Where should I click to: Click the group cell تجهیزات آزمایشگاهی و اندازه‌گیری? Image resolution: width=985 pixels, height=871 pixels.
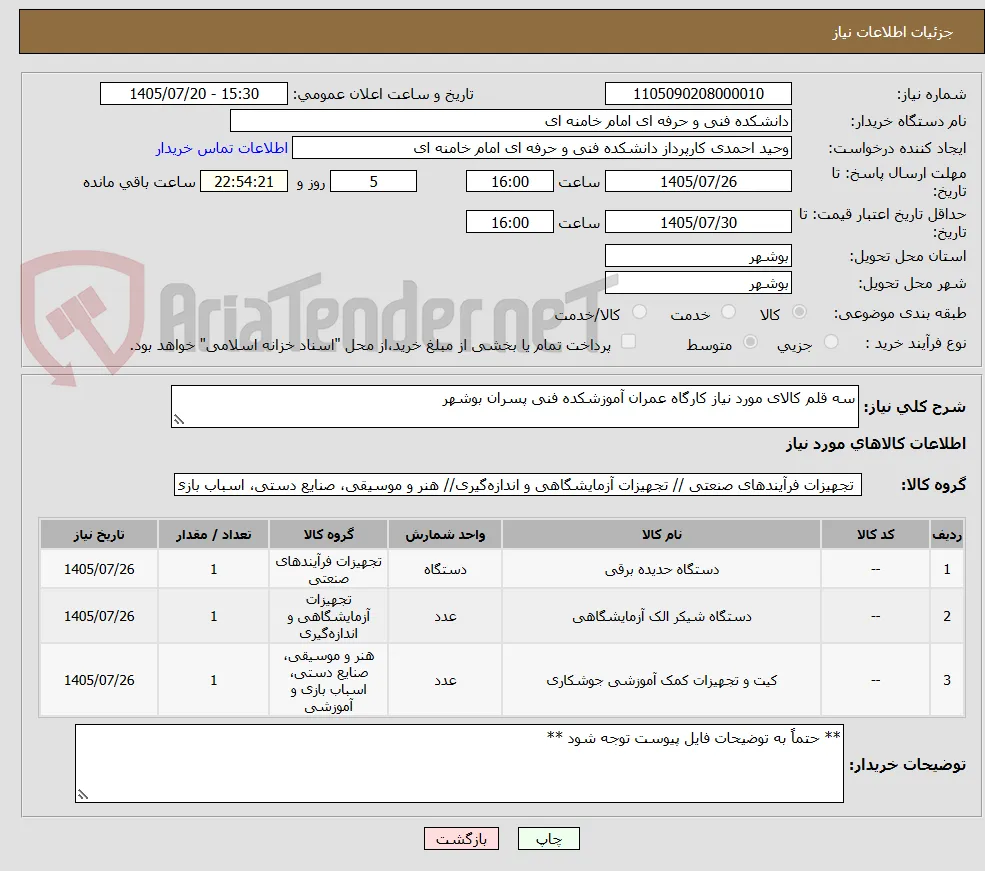(329, 617)
